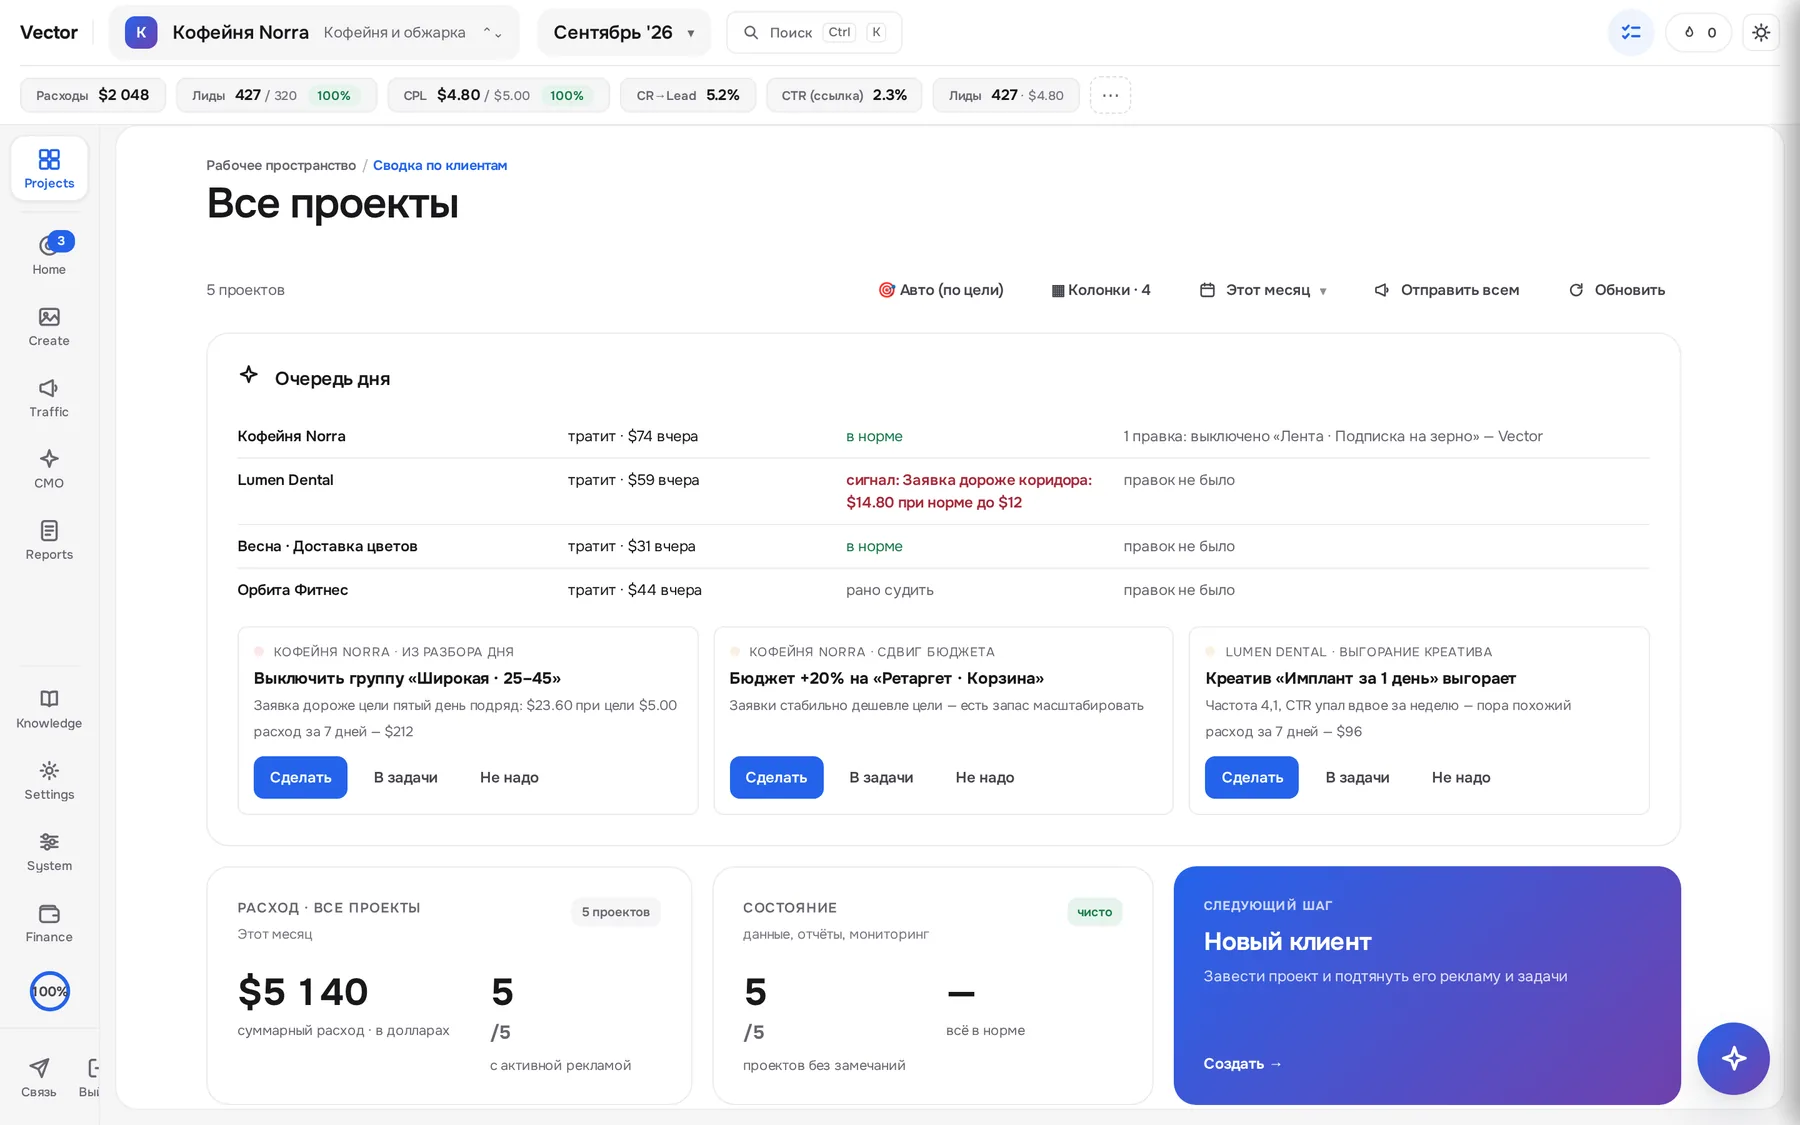Open the Reports icon in sidebar
1800x1125 pixels.
pyautogui.click(x=49, y=530)
